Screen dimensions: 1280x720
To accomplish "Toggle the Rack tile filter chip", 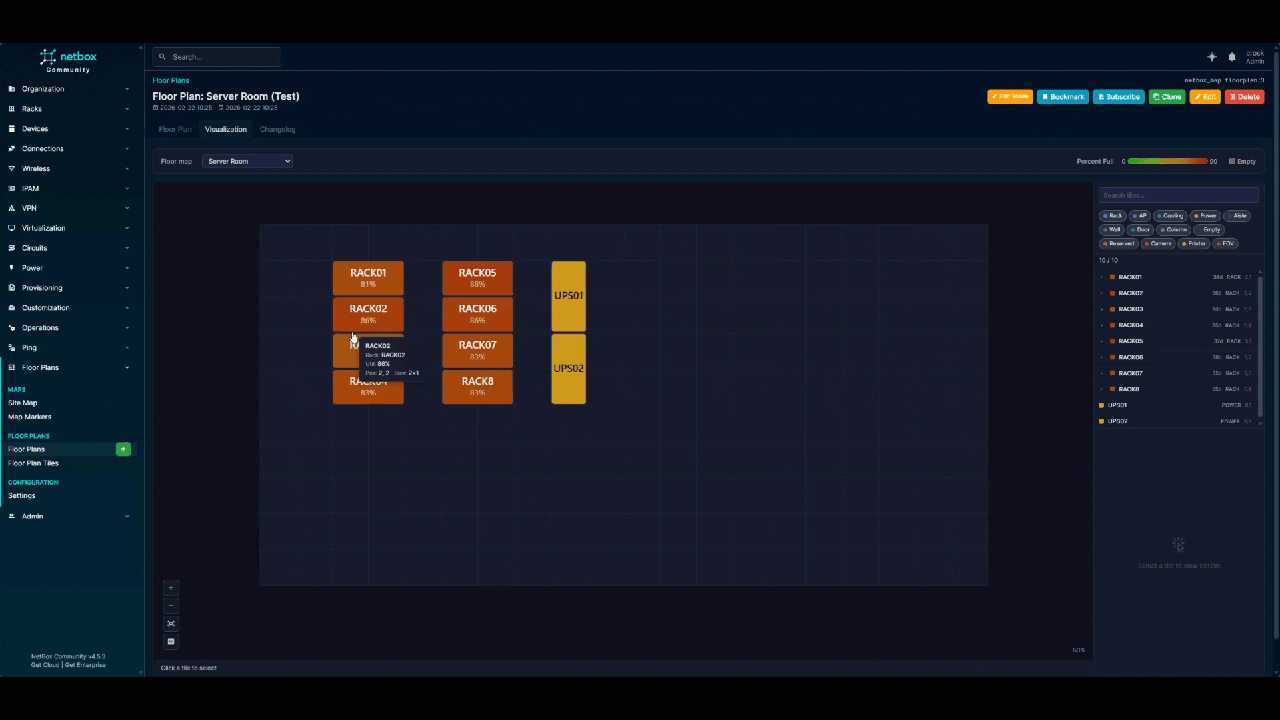I will pyautogui.click(x=1113, y=216).
